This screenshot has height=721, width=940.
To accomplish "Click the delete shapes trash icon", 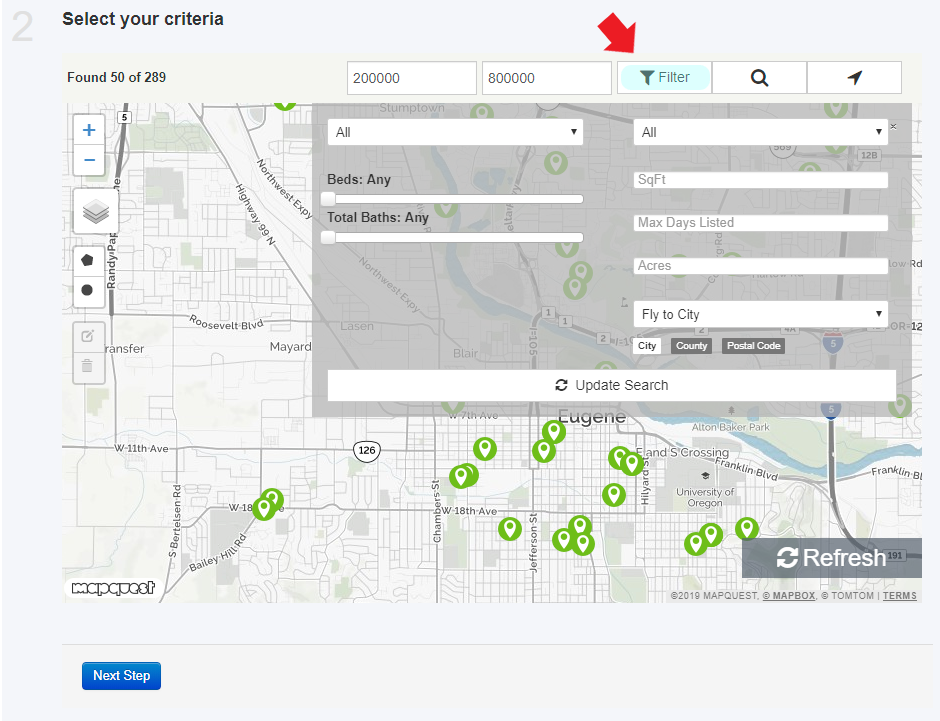I will coord(88,366).
